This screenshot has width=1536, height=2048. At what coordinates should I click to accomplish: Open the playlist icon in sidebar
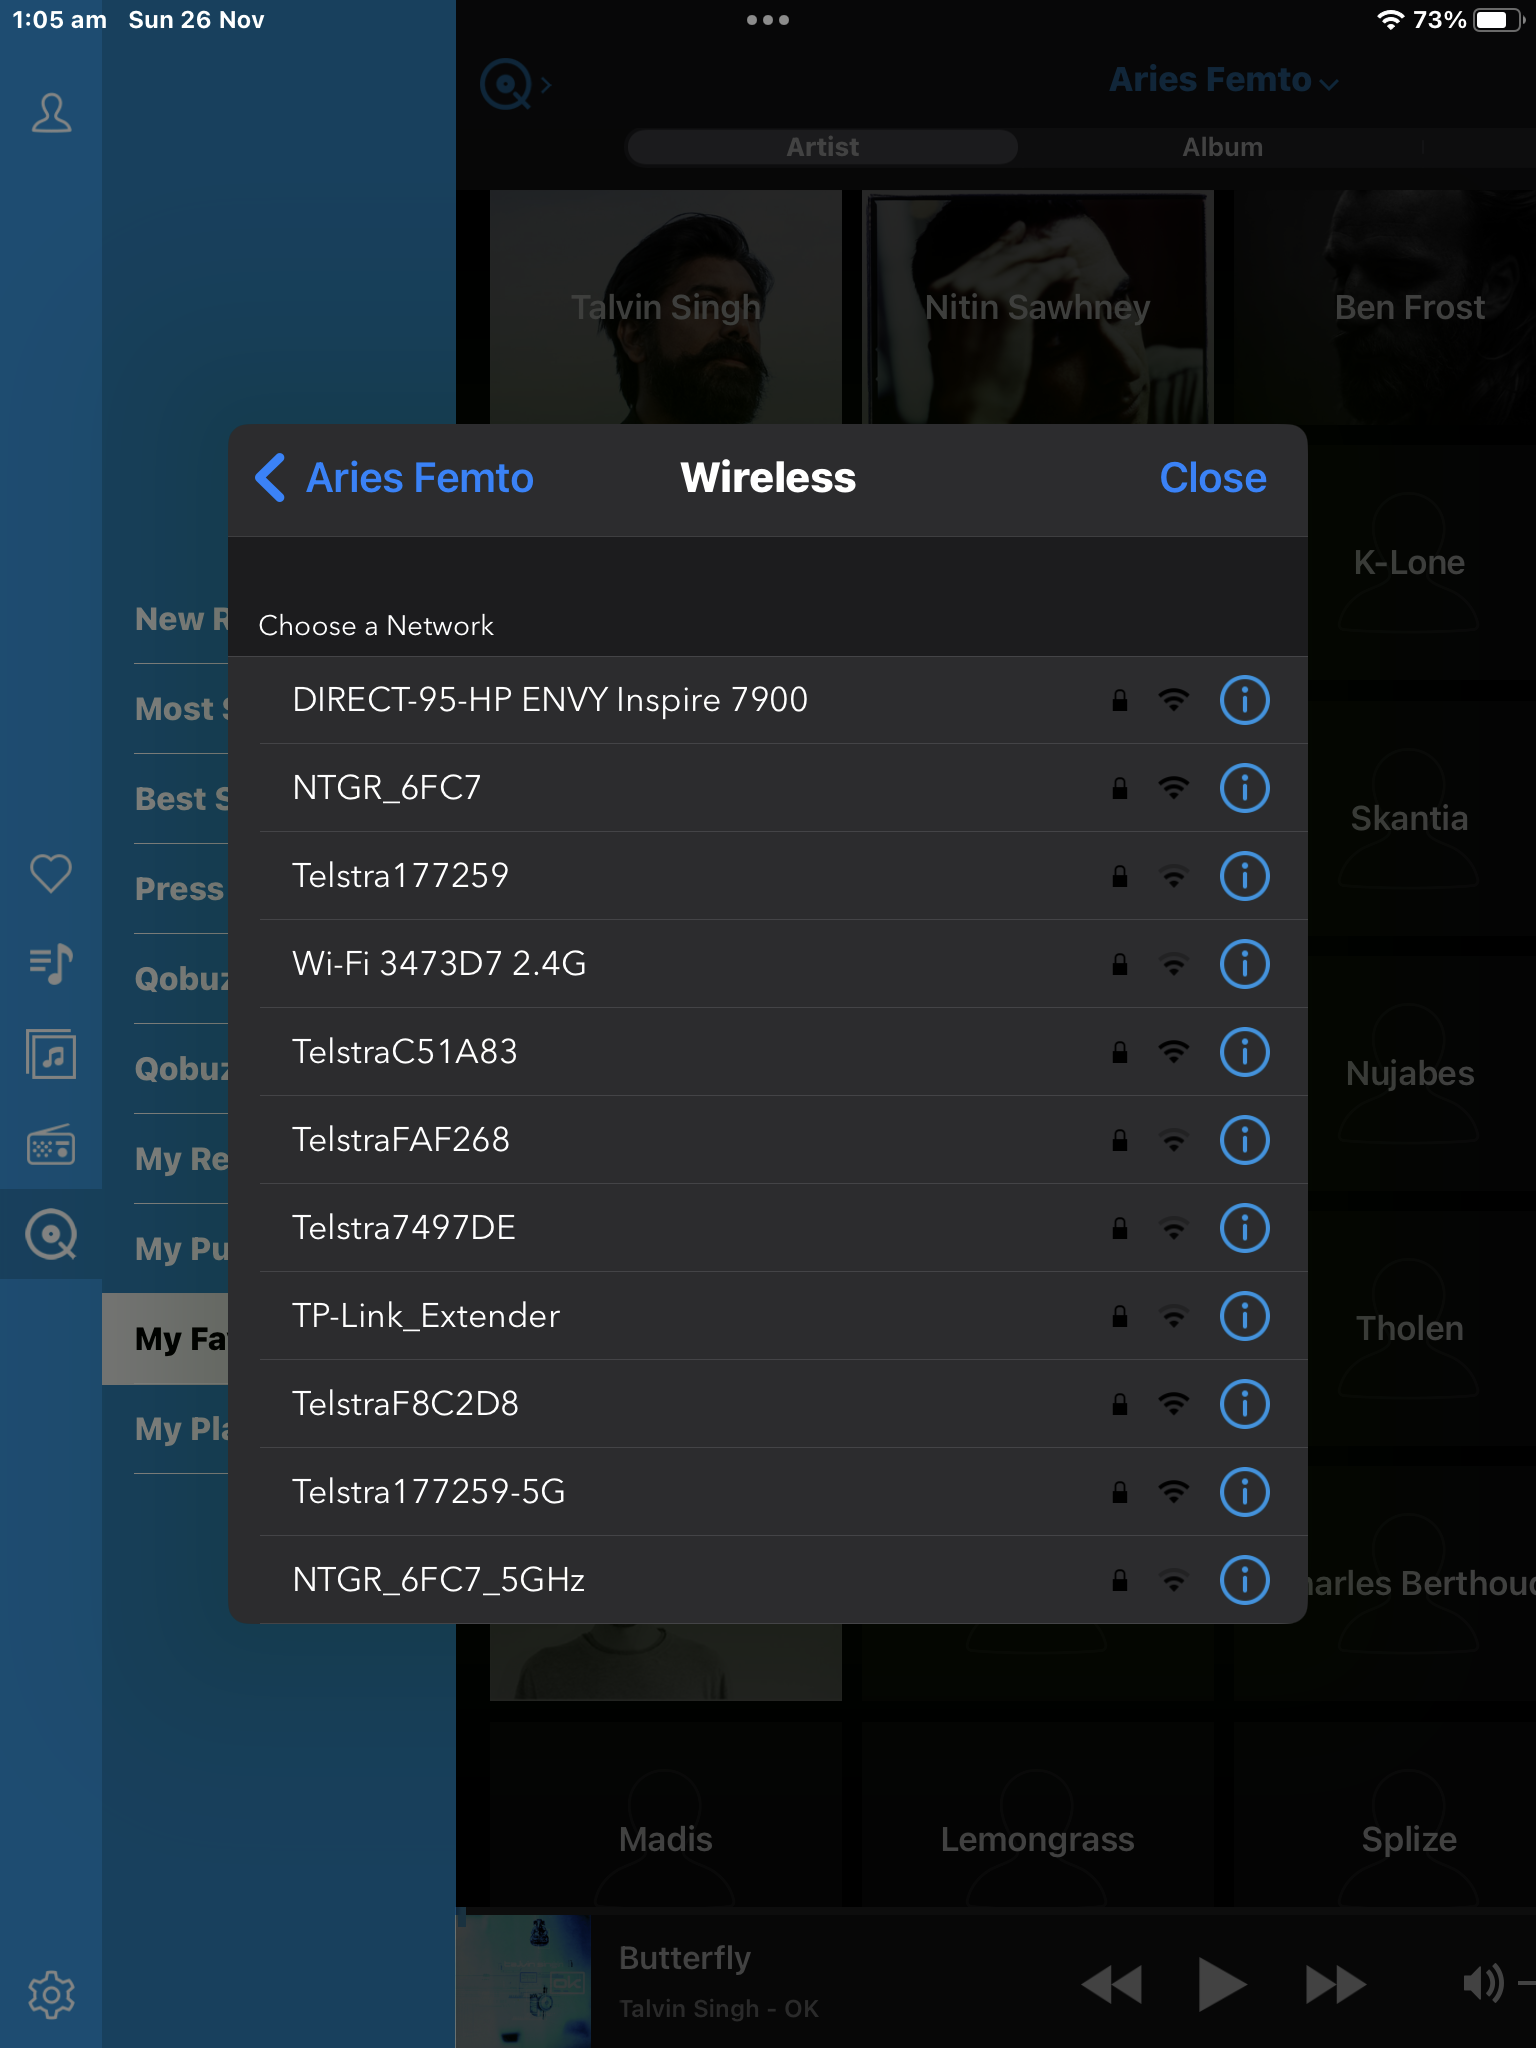(x=51, y=964)
